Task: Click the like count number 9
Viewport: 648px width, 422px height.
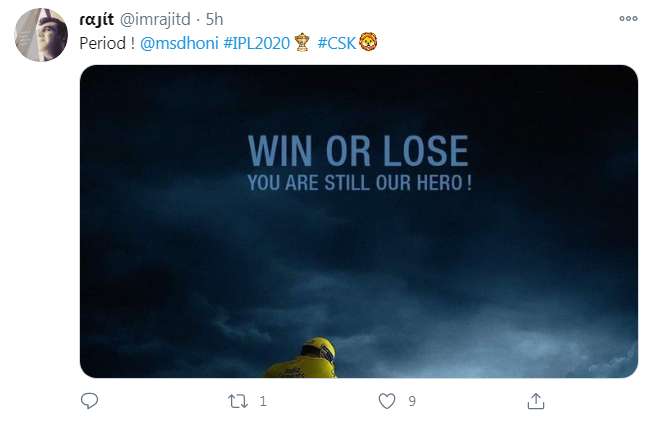Action: 412,401
